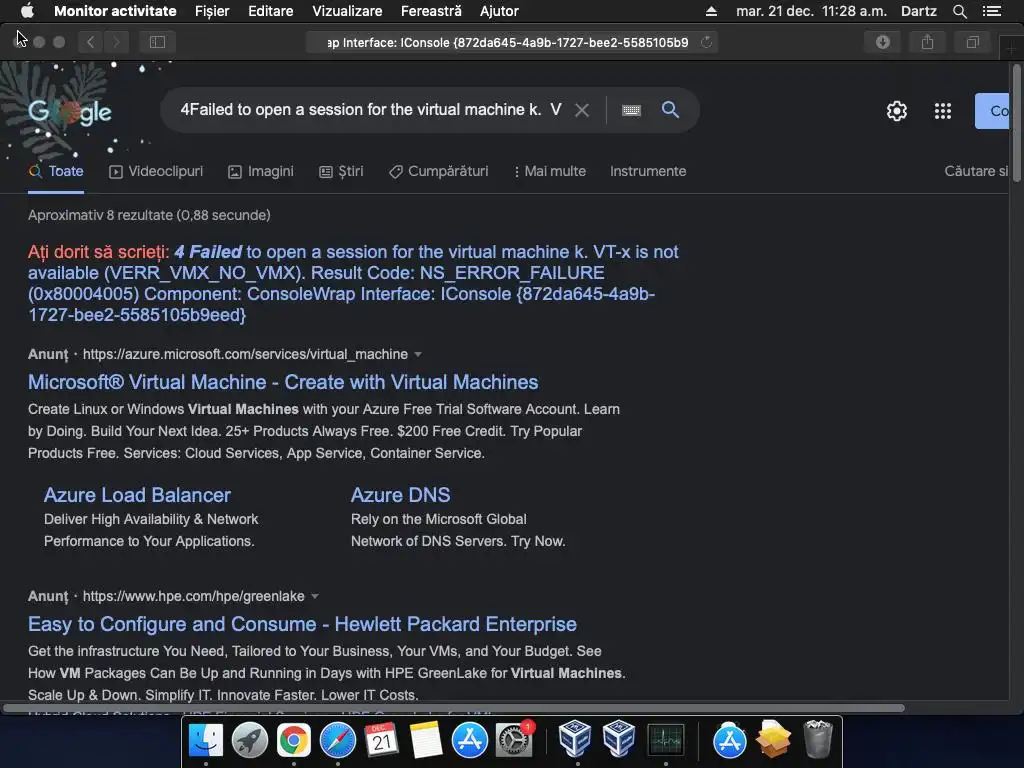
Task: Open Google quick settings gear
Action: point(897,111)
